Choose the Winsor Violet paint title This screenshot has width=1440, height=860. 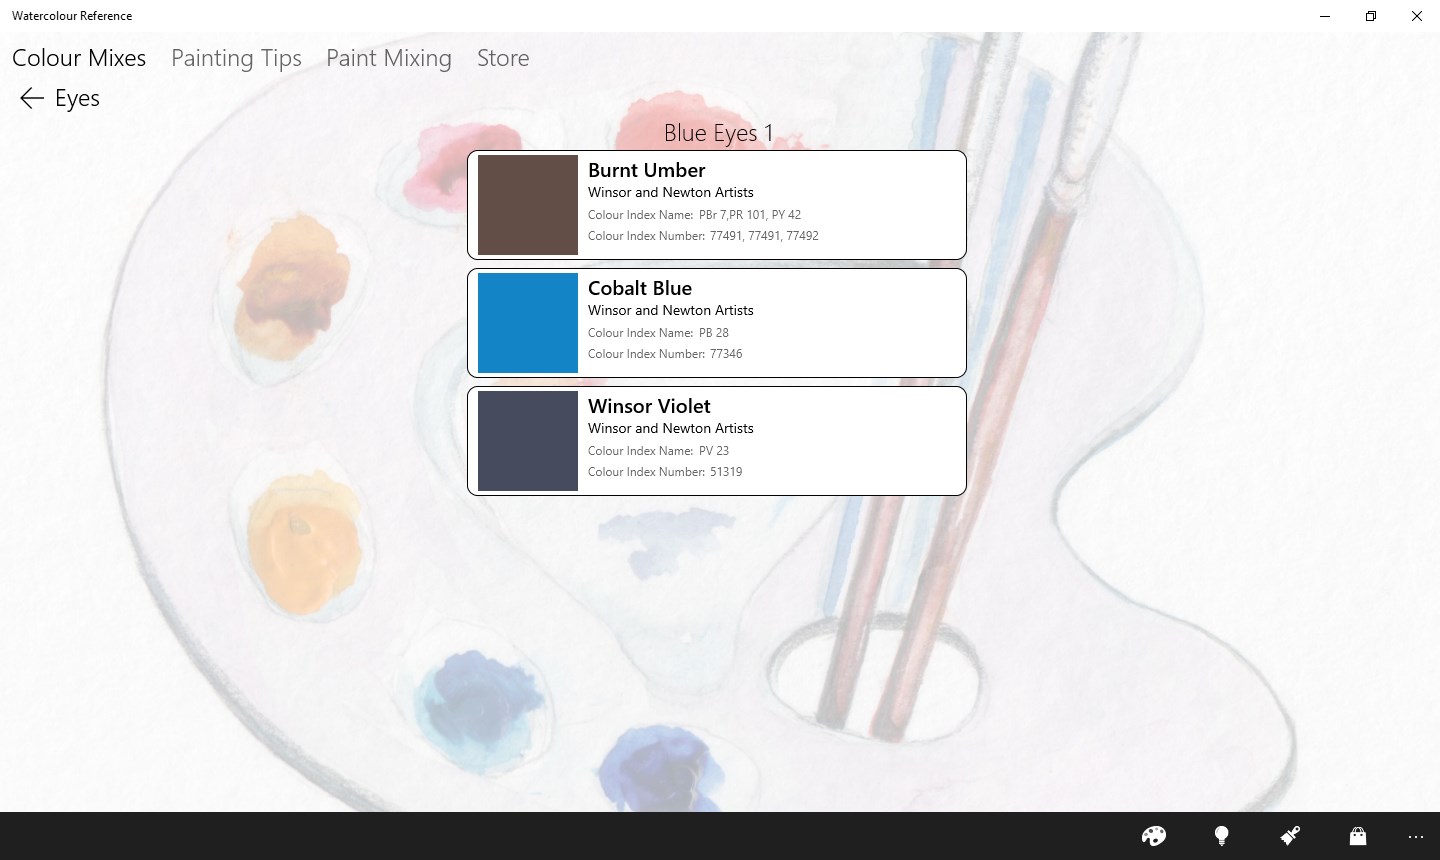[649, 406]
